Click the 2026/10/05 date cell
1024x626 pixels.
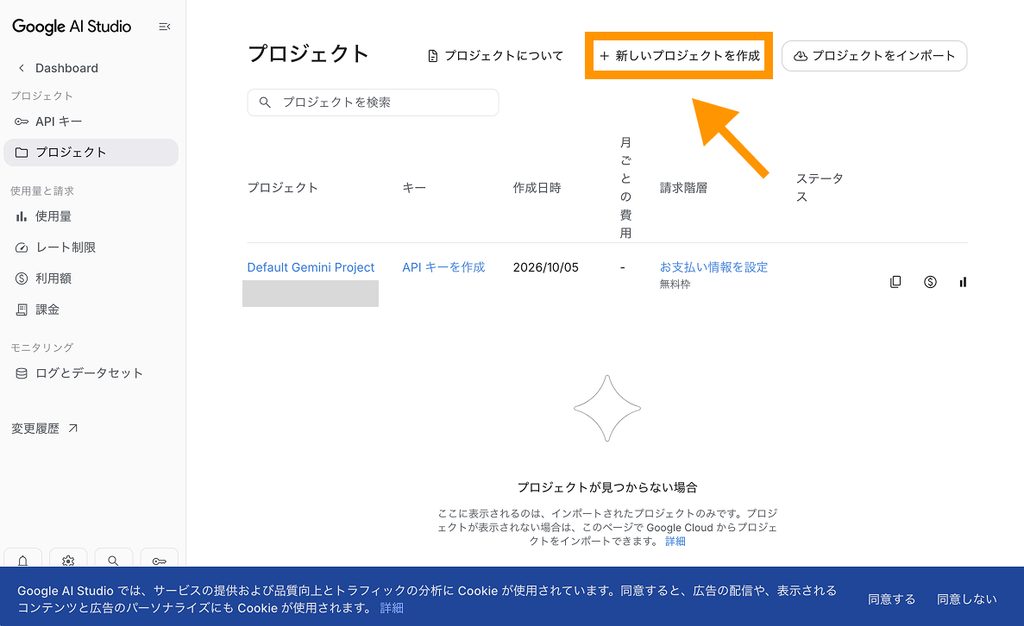point(545,267)
